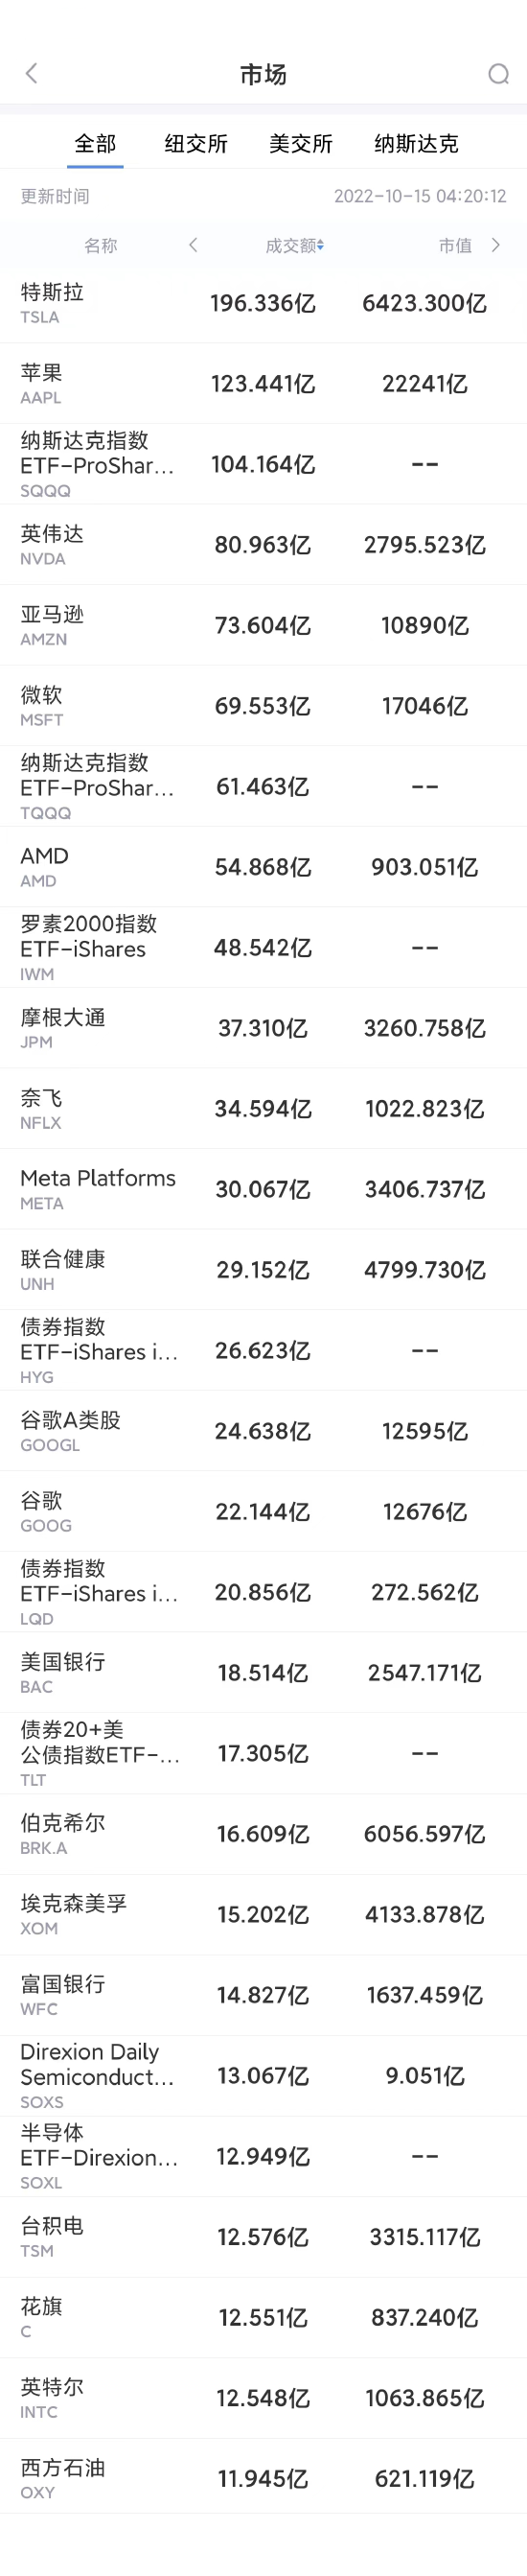Select the SQQQ ETF row
The image size is (527, 2576).
263,464
